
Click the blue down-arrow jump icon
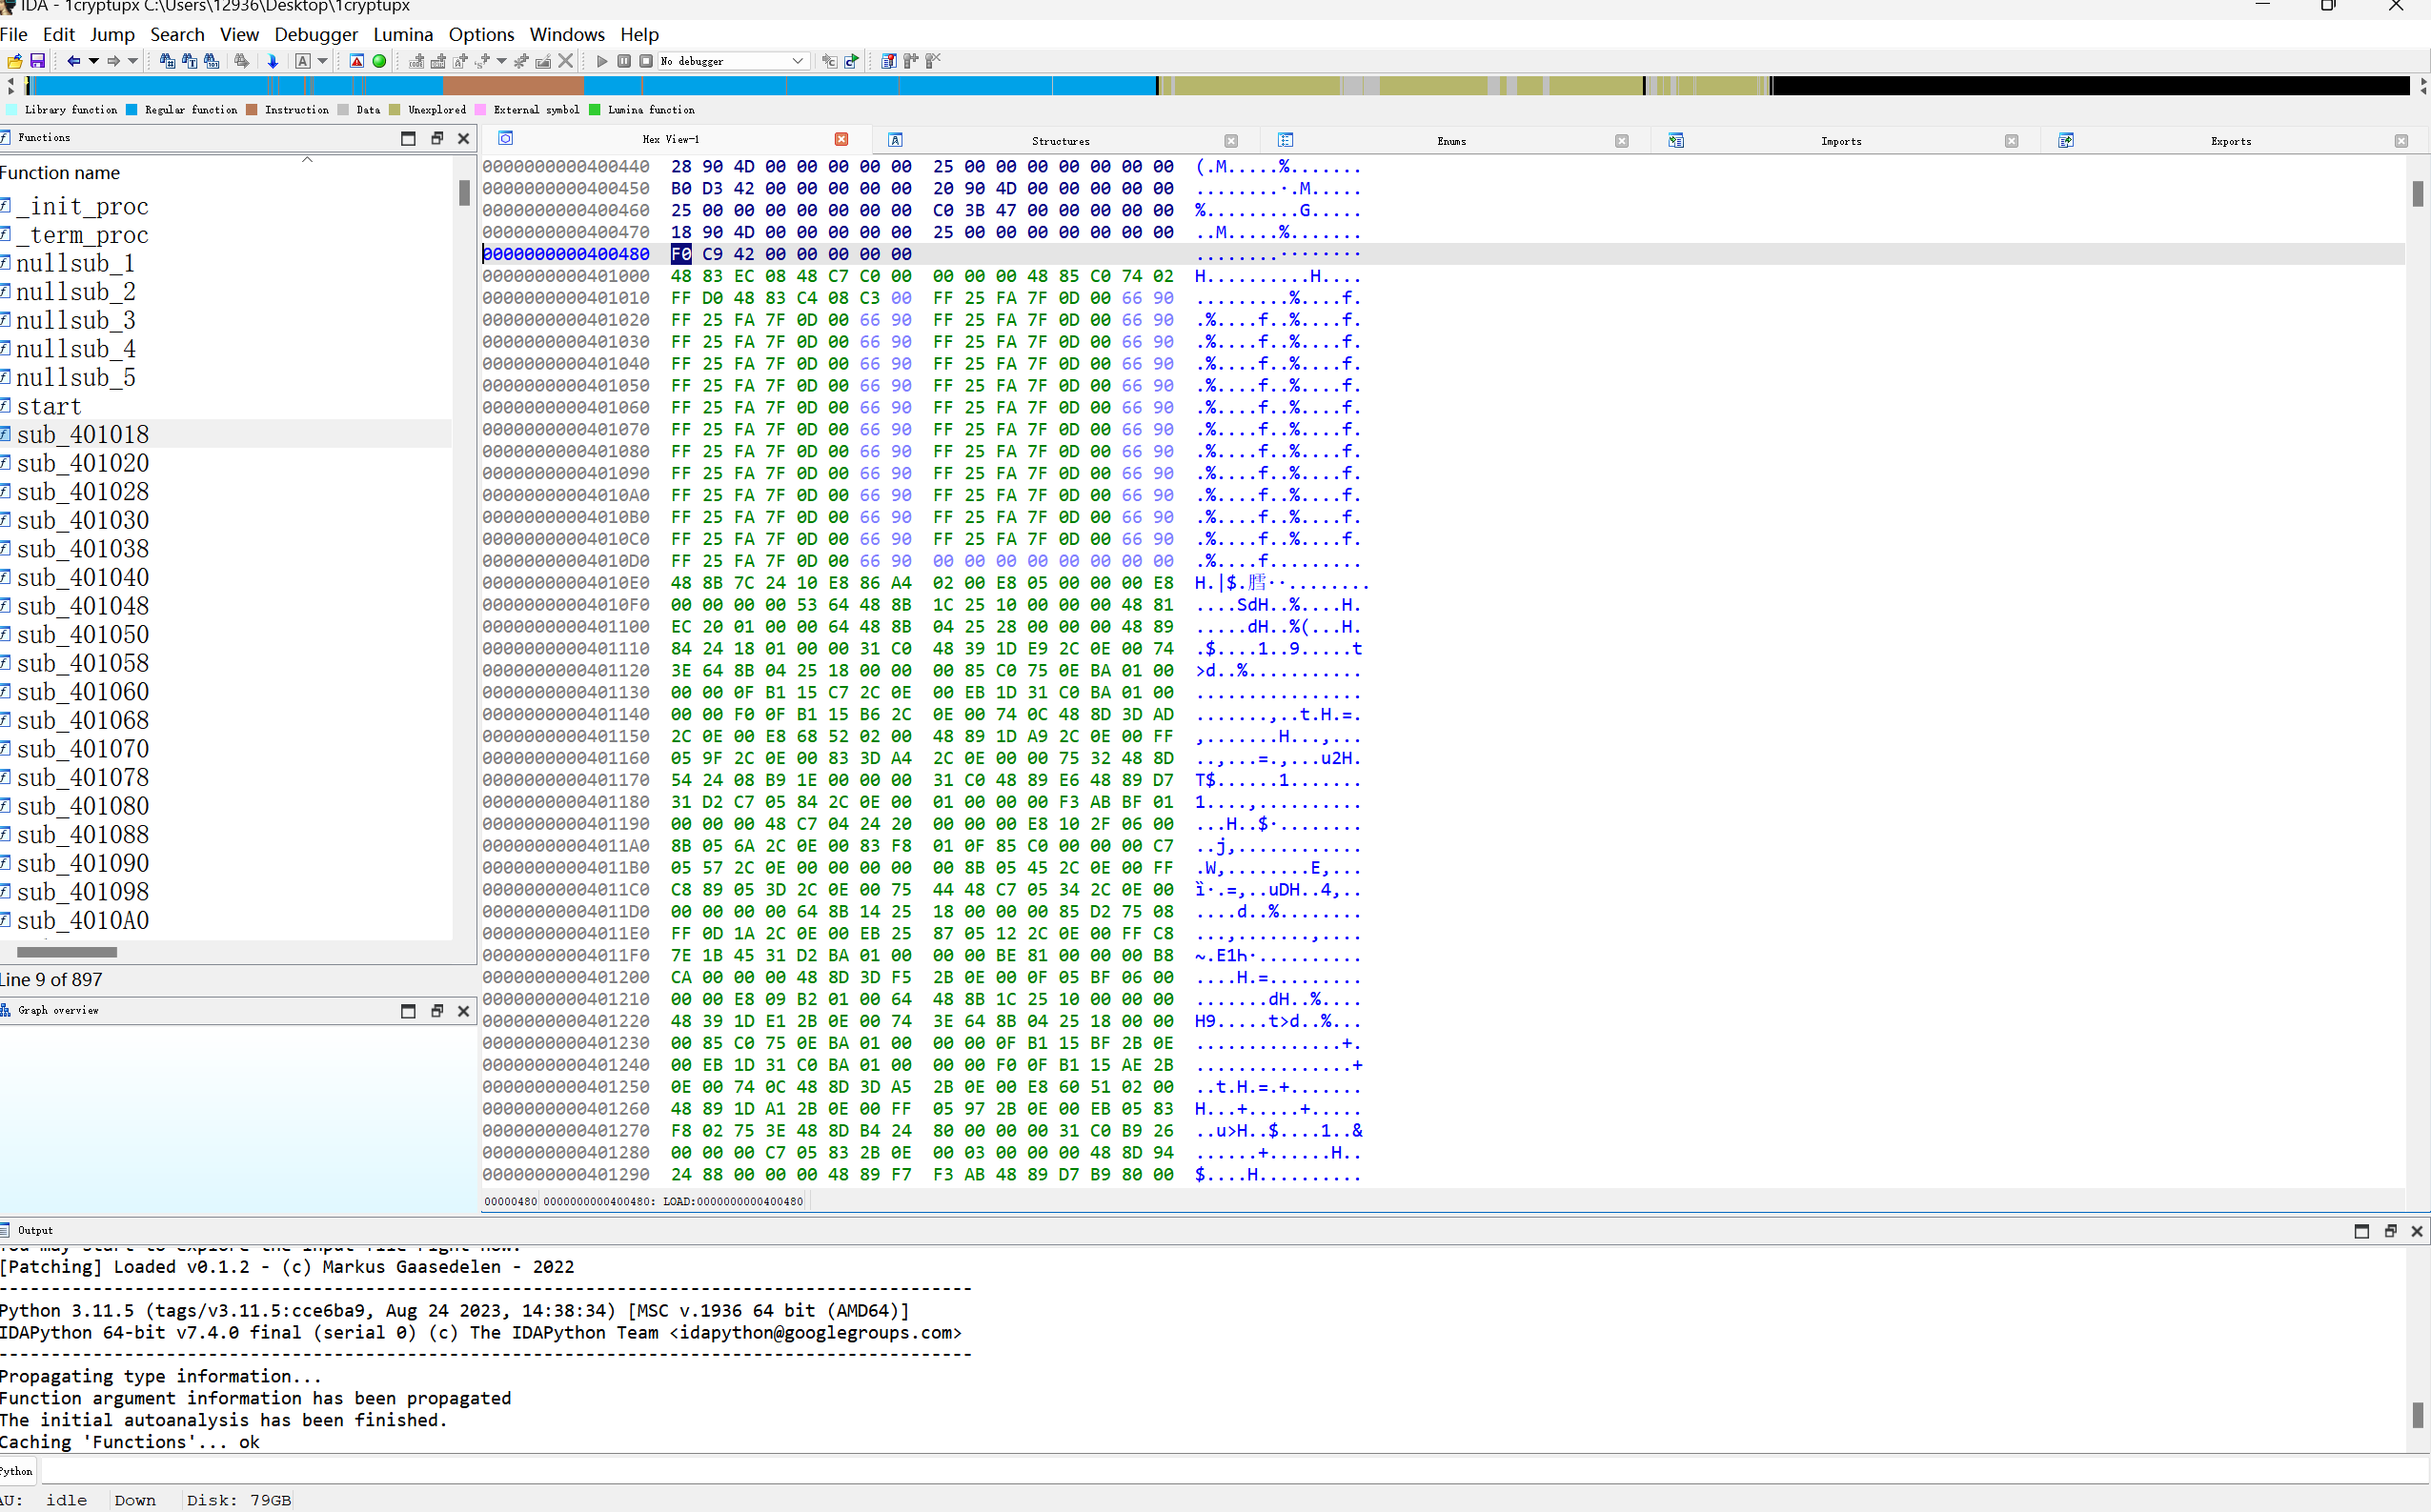[x=272, y=61]
